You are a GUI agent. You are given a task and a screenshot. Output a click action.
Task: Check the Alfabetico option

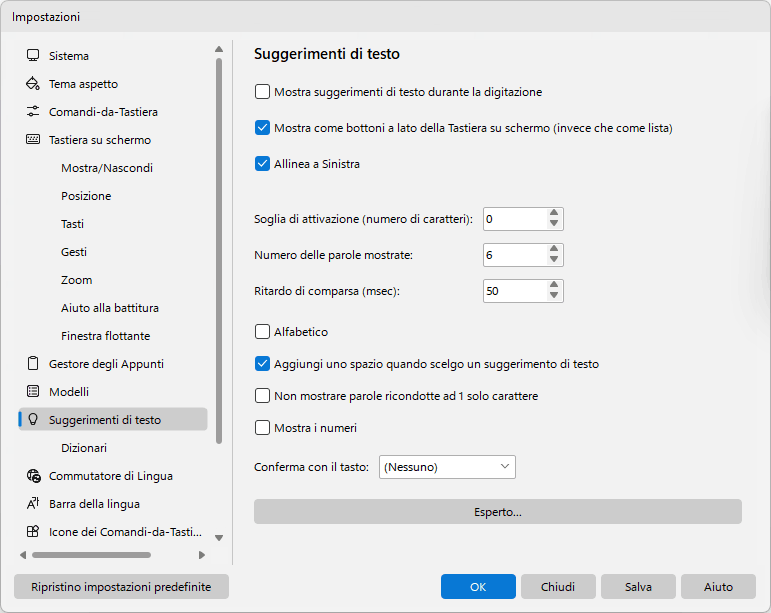coord(262,332)
